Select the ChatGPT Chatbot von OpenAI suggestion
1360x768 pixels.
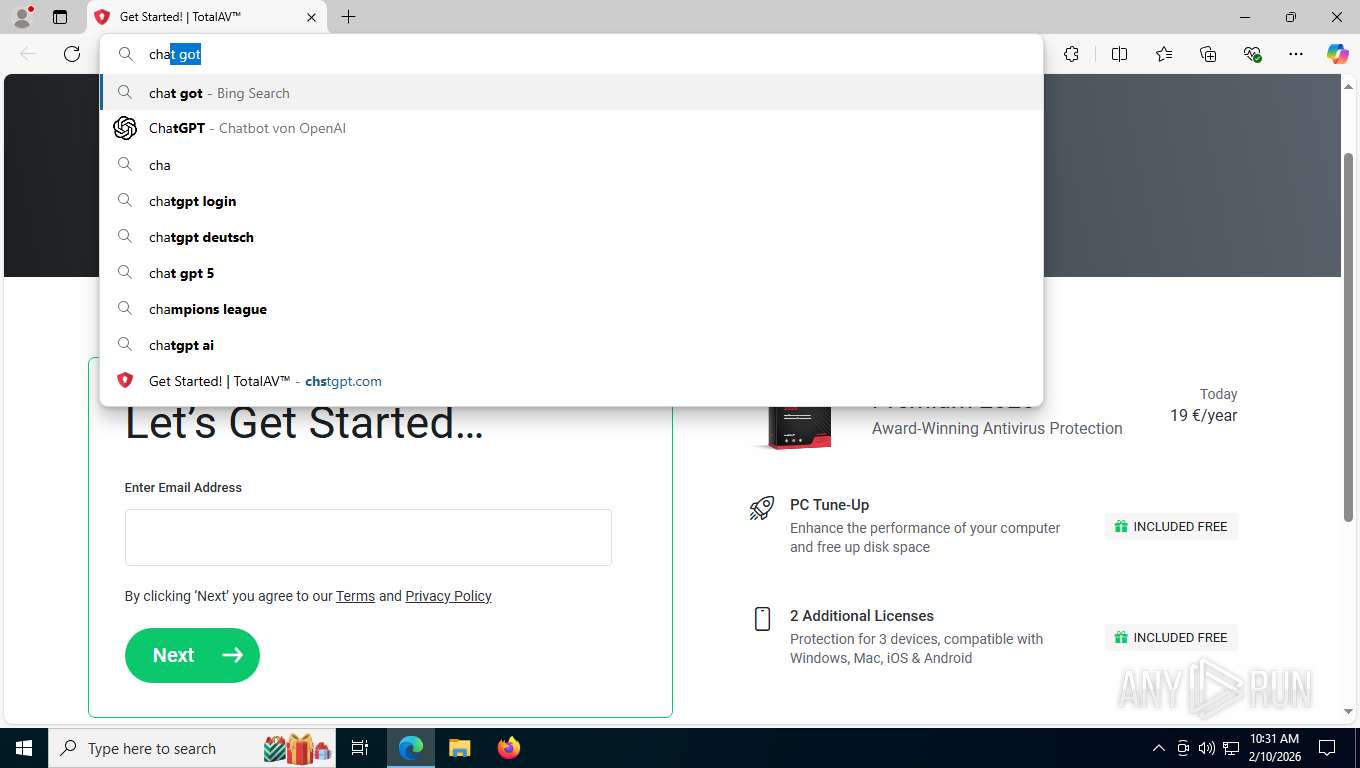(x=572, y=128)
